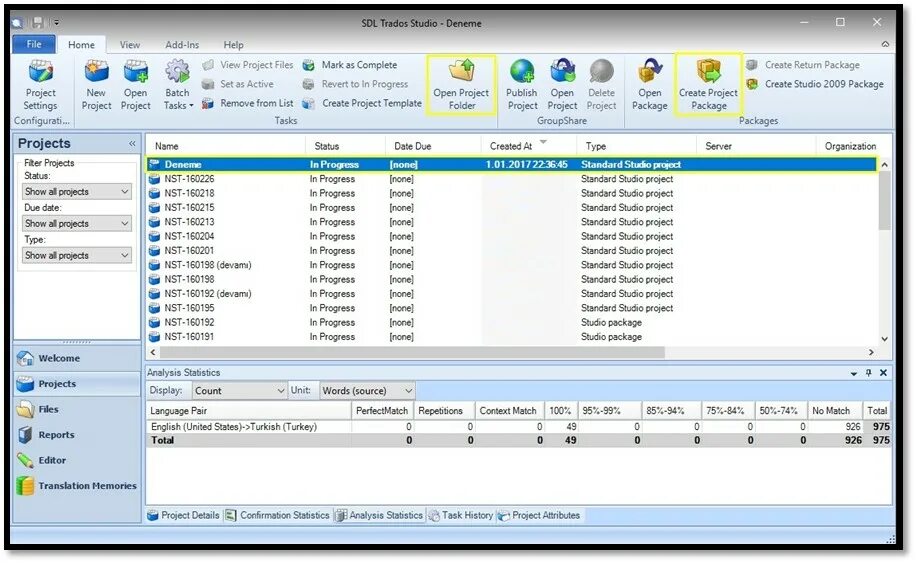Image resolution: width=916 pixels, height=563 pixels.
Task: Switch to Task History tab
Action: (461, 516)
